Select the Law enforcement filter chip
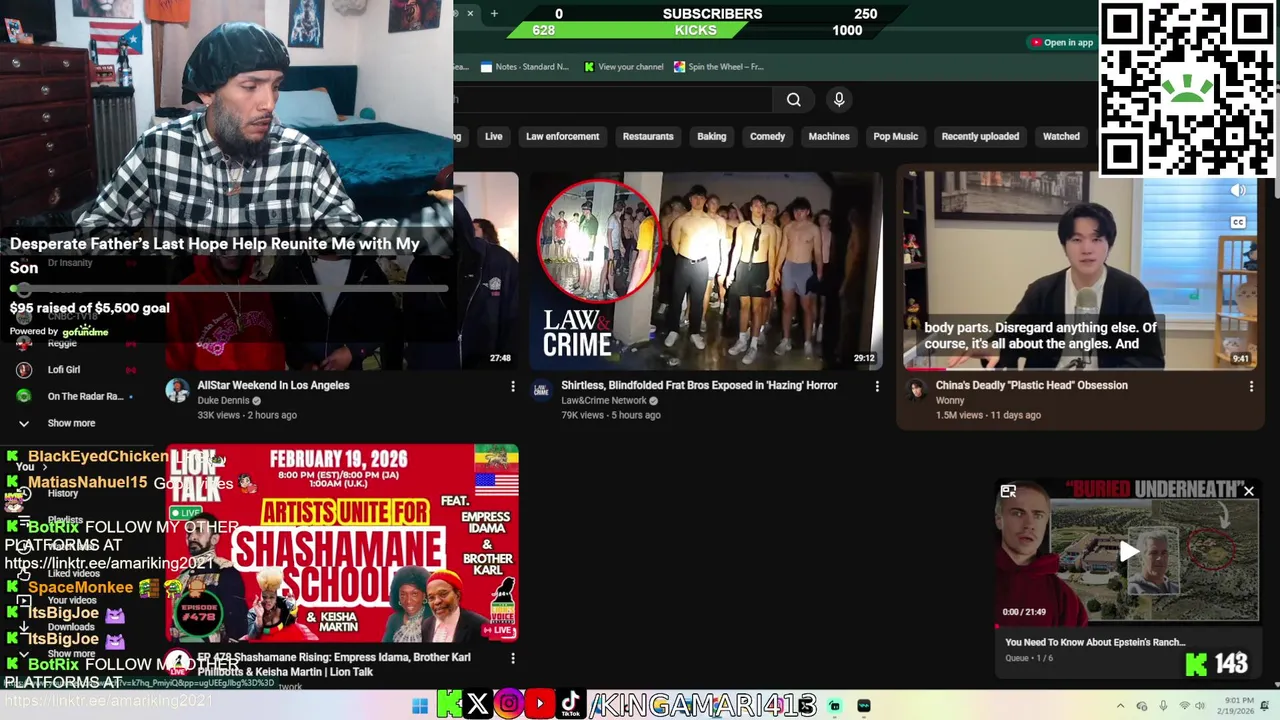1280x720 pixels. click(562, 136)
